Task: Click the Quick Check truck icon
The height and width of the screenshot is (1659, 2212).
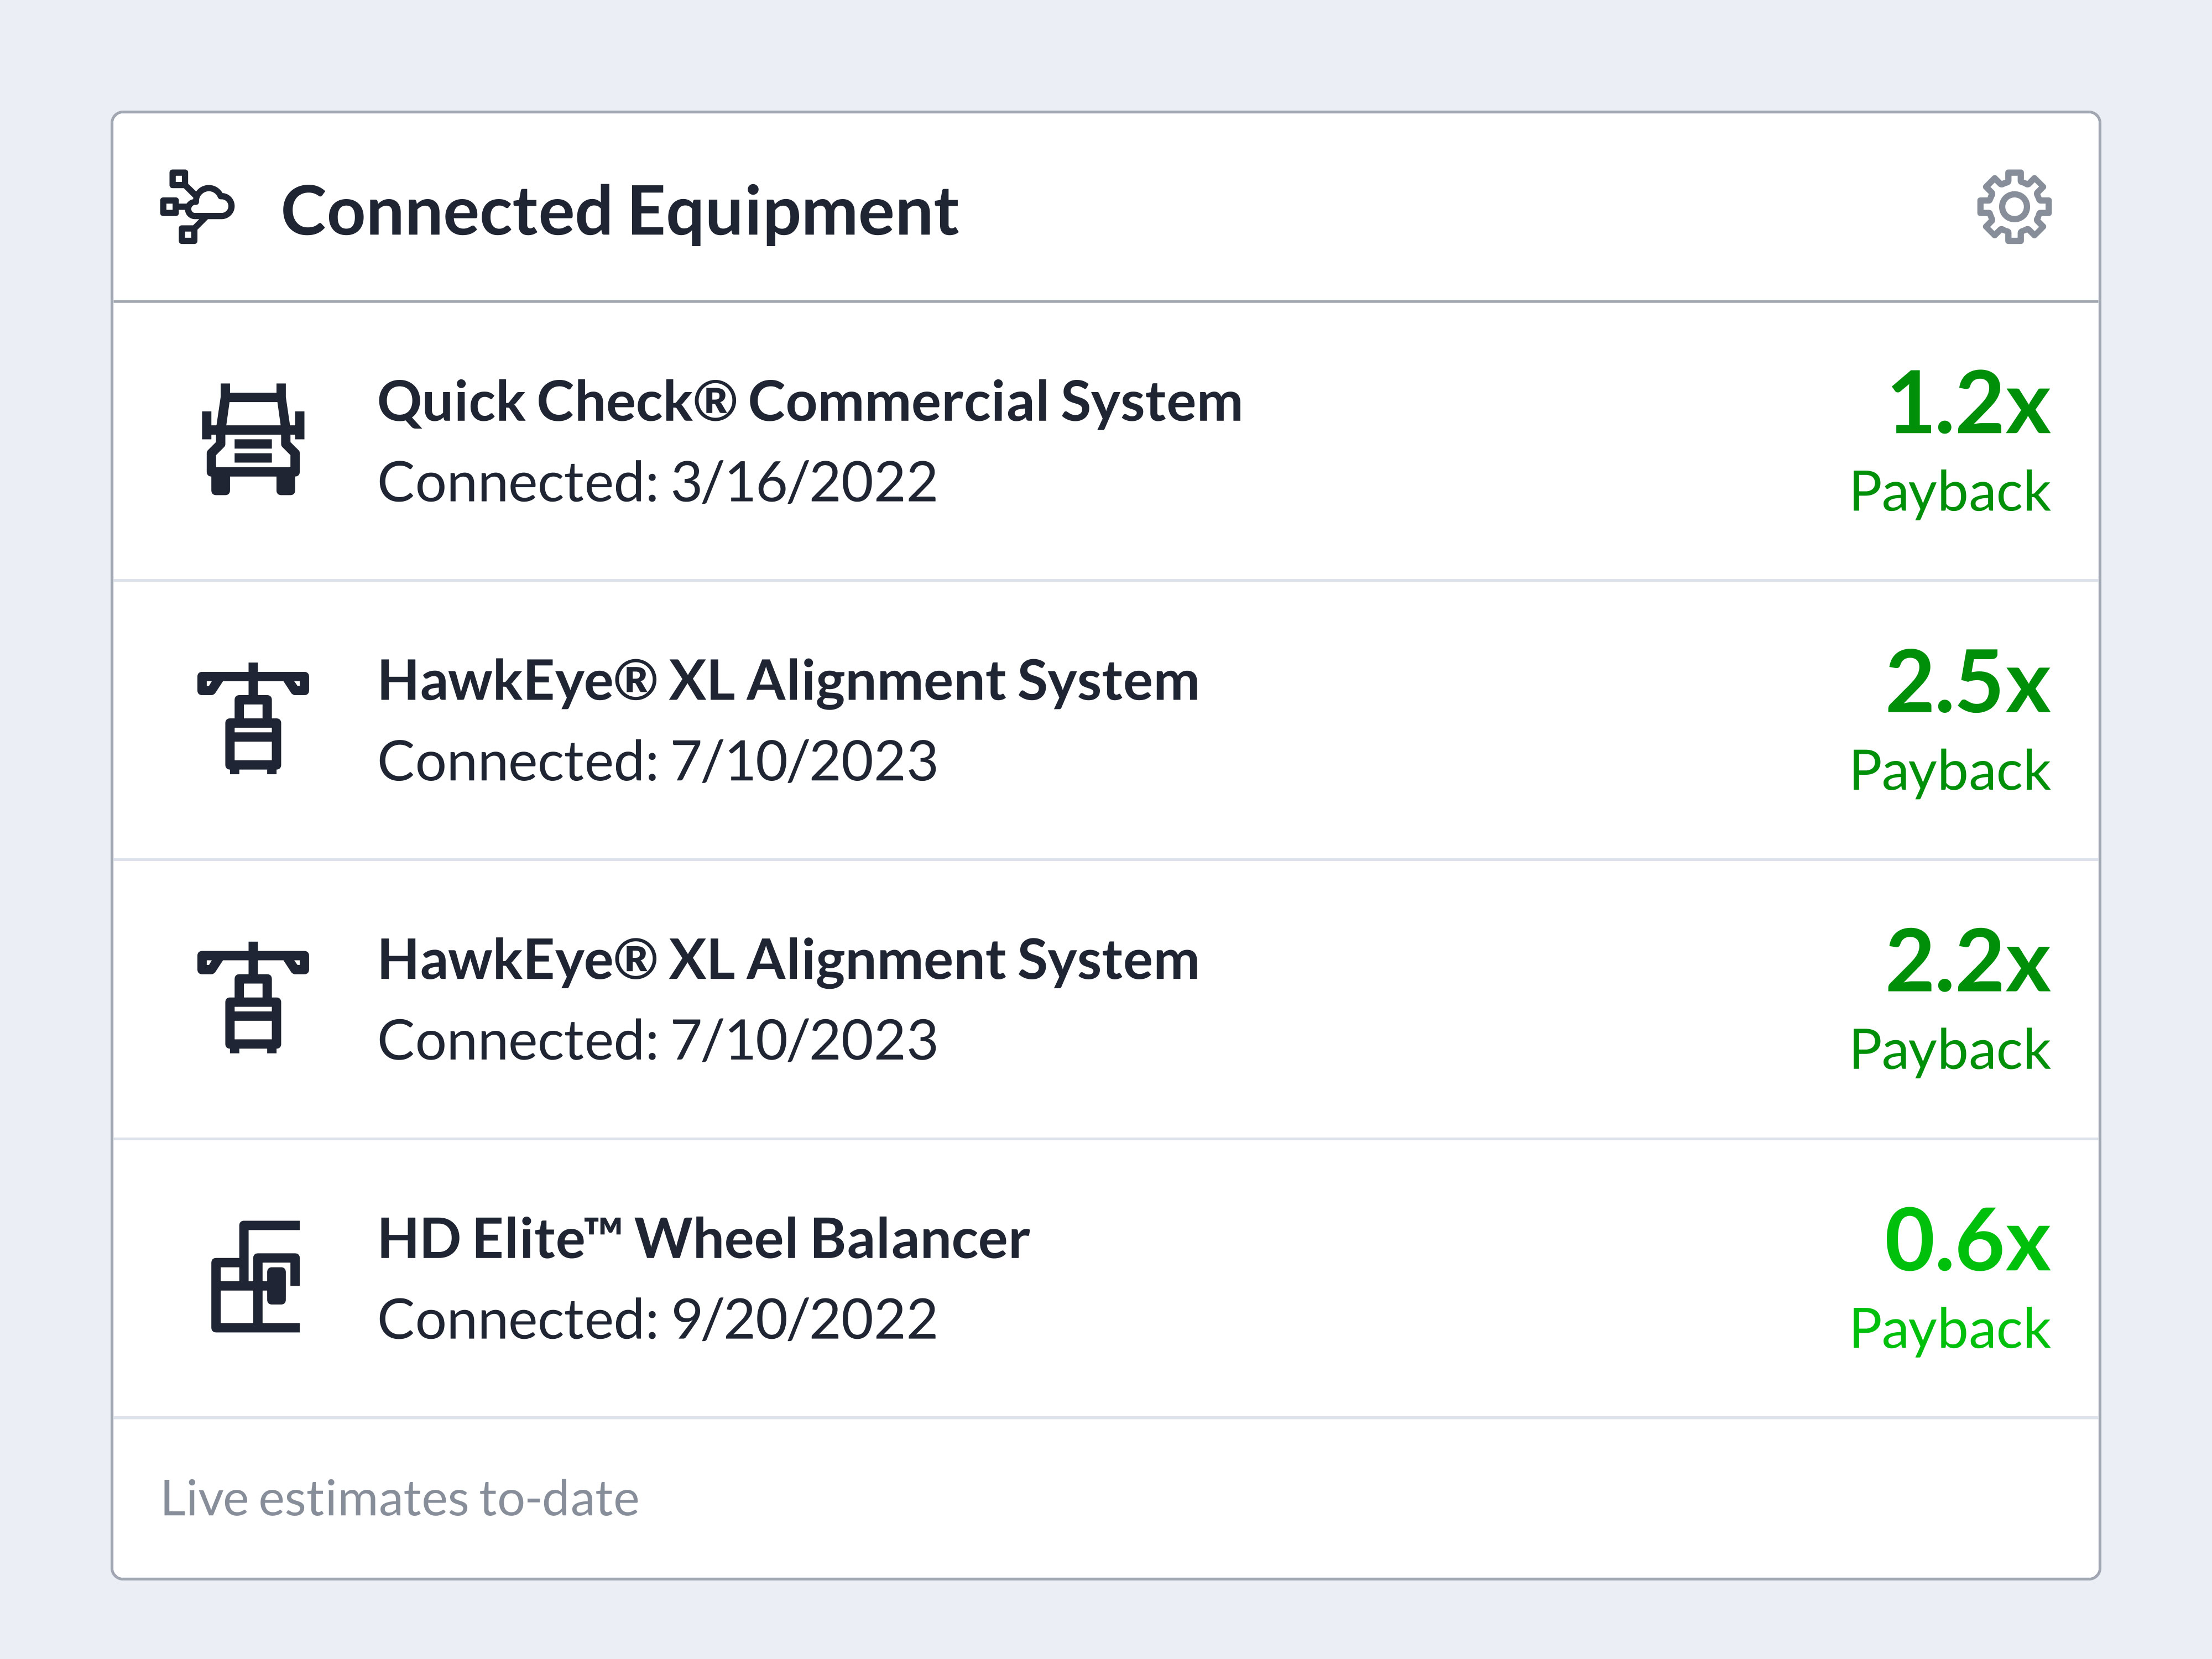Action: click(253, 439)
